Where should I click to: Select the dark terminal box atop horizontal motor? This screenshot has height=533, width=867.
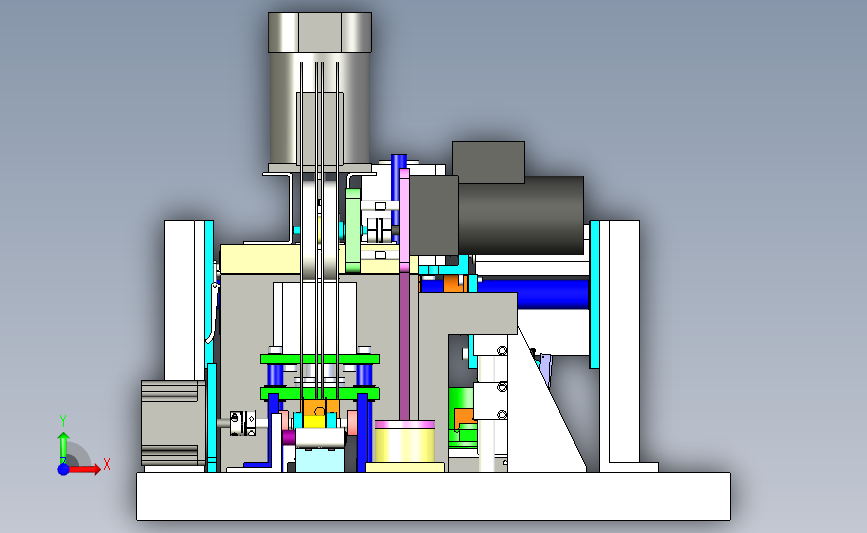coord(488,162)
